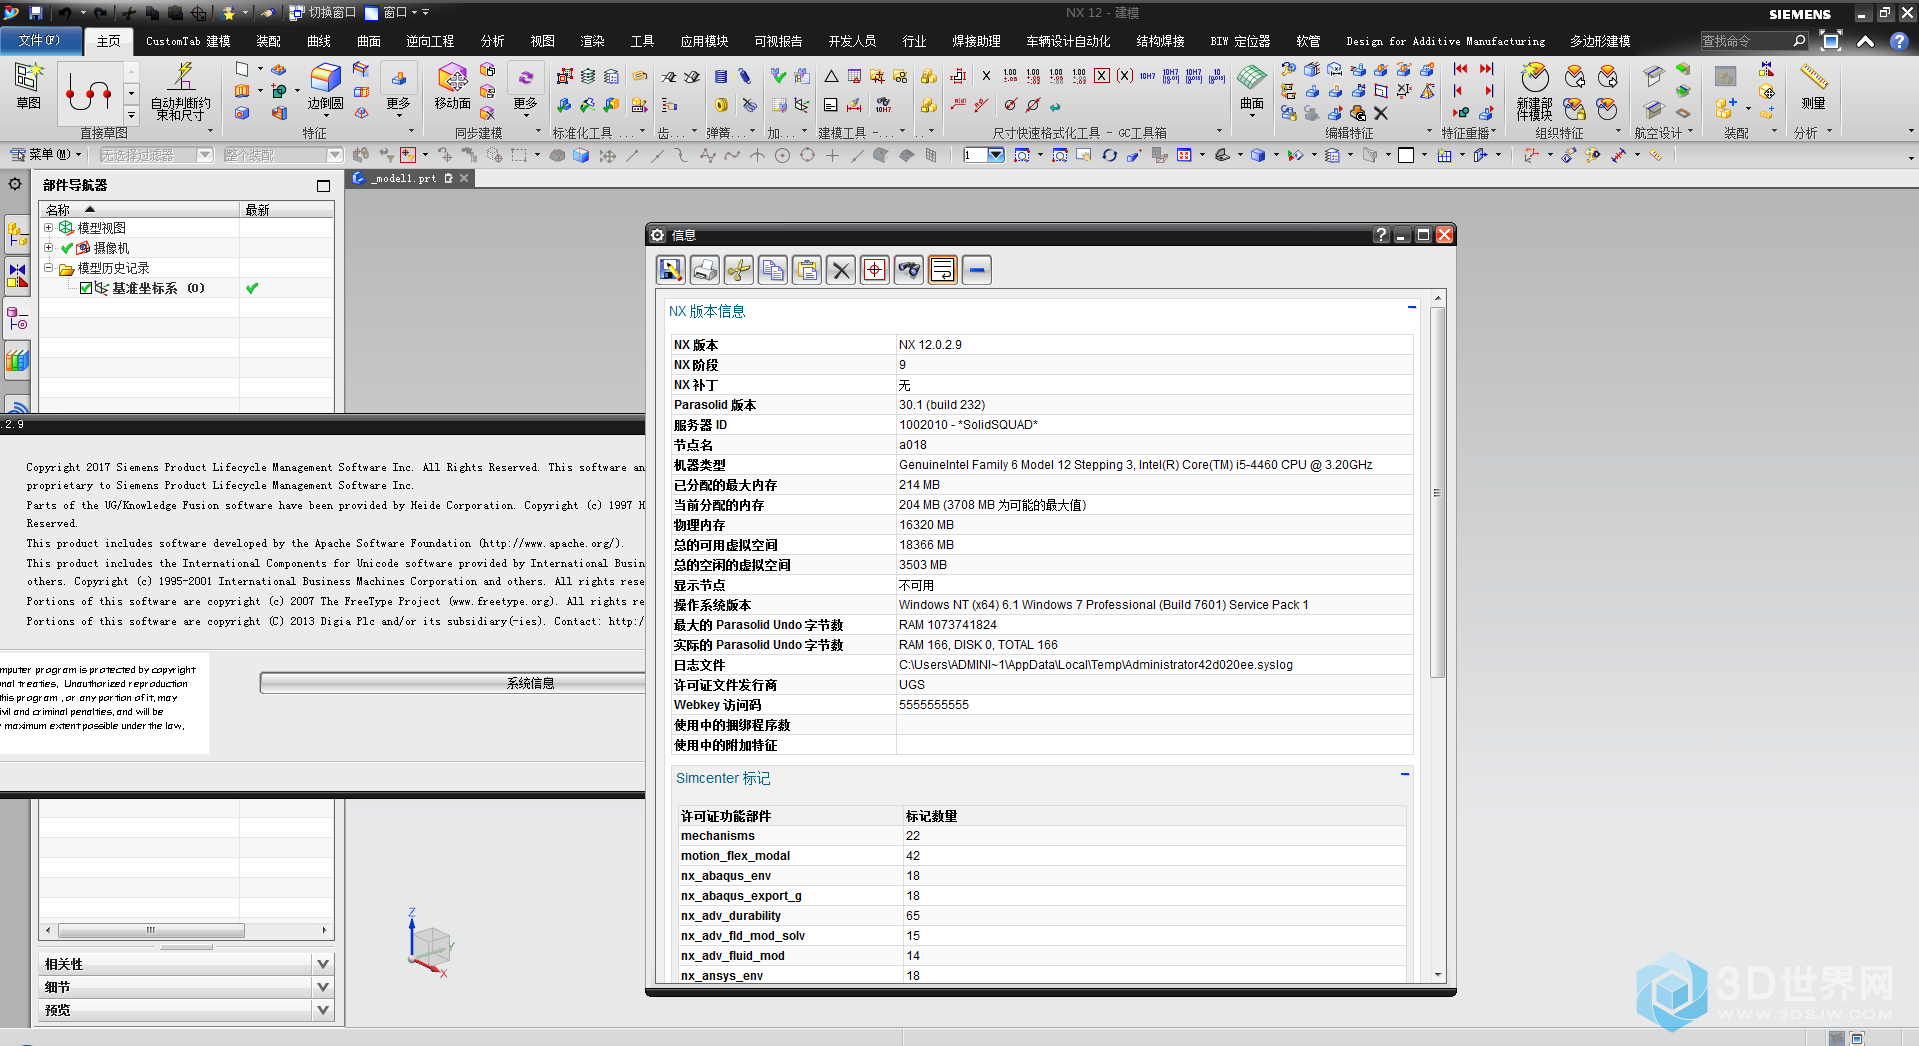Open the 测量 measure tool
1919x1046 pixels.
(1813, 86)
